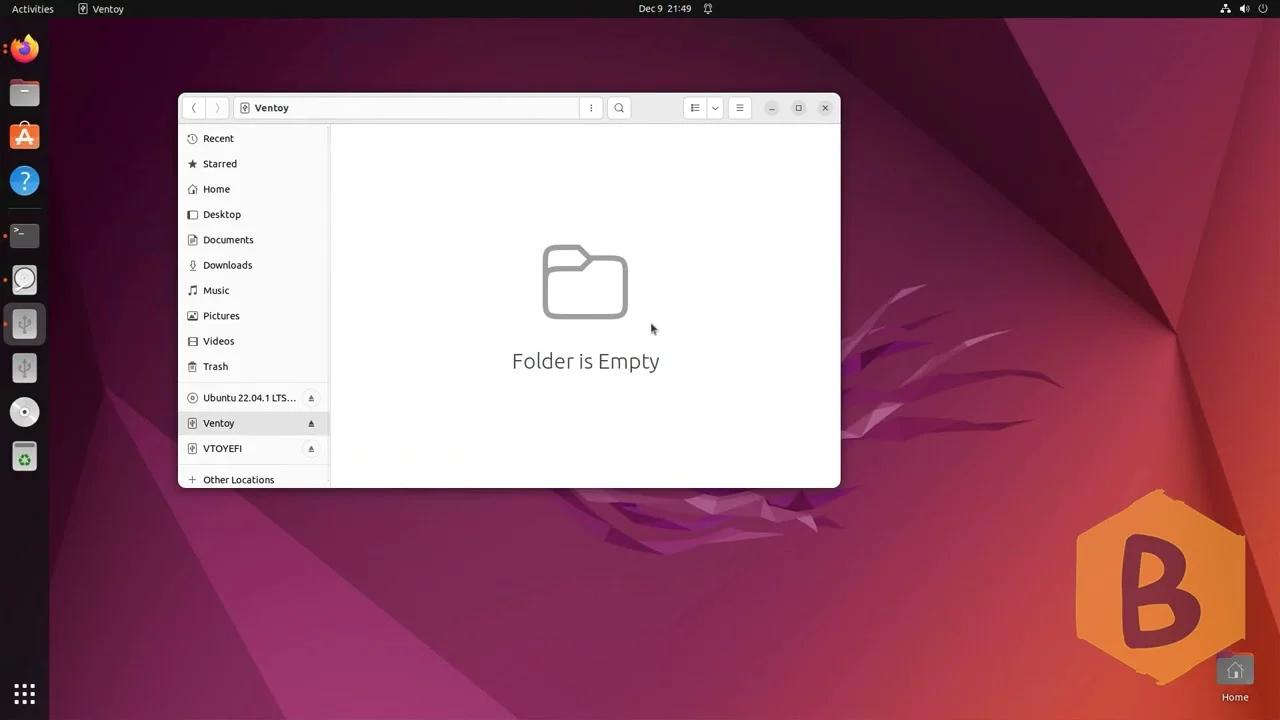Expand the view options dropdown arrow

715,108
